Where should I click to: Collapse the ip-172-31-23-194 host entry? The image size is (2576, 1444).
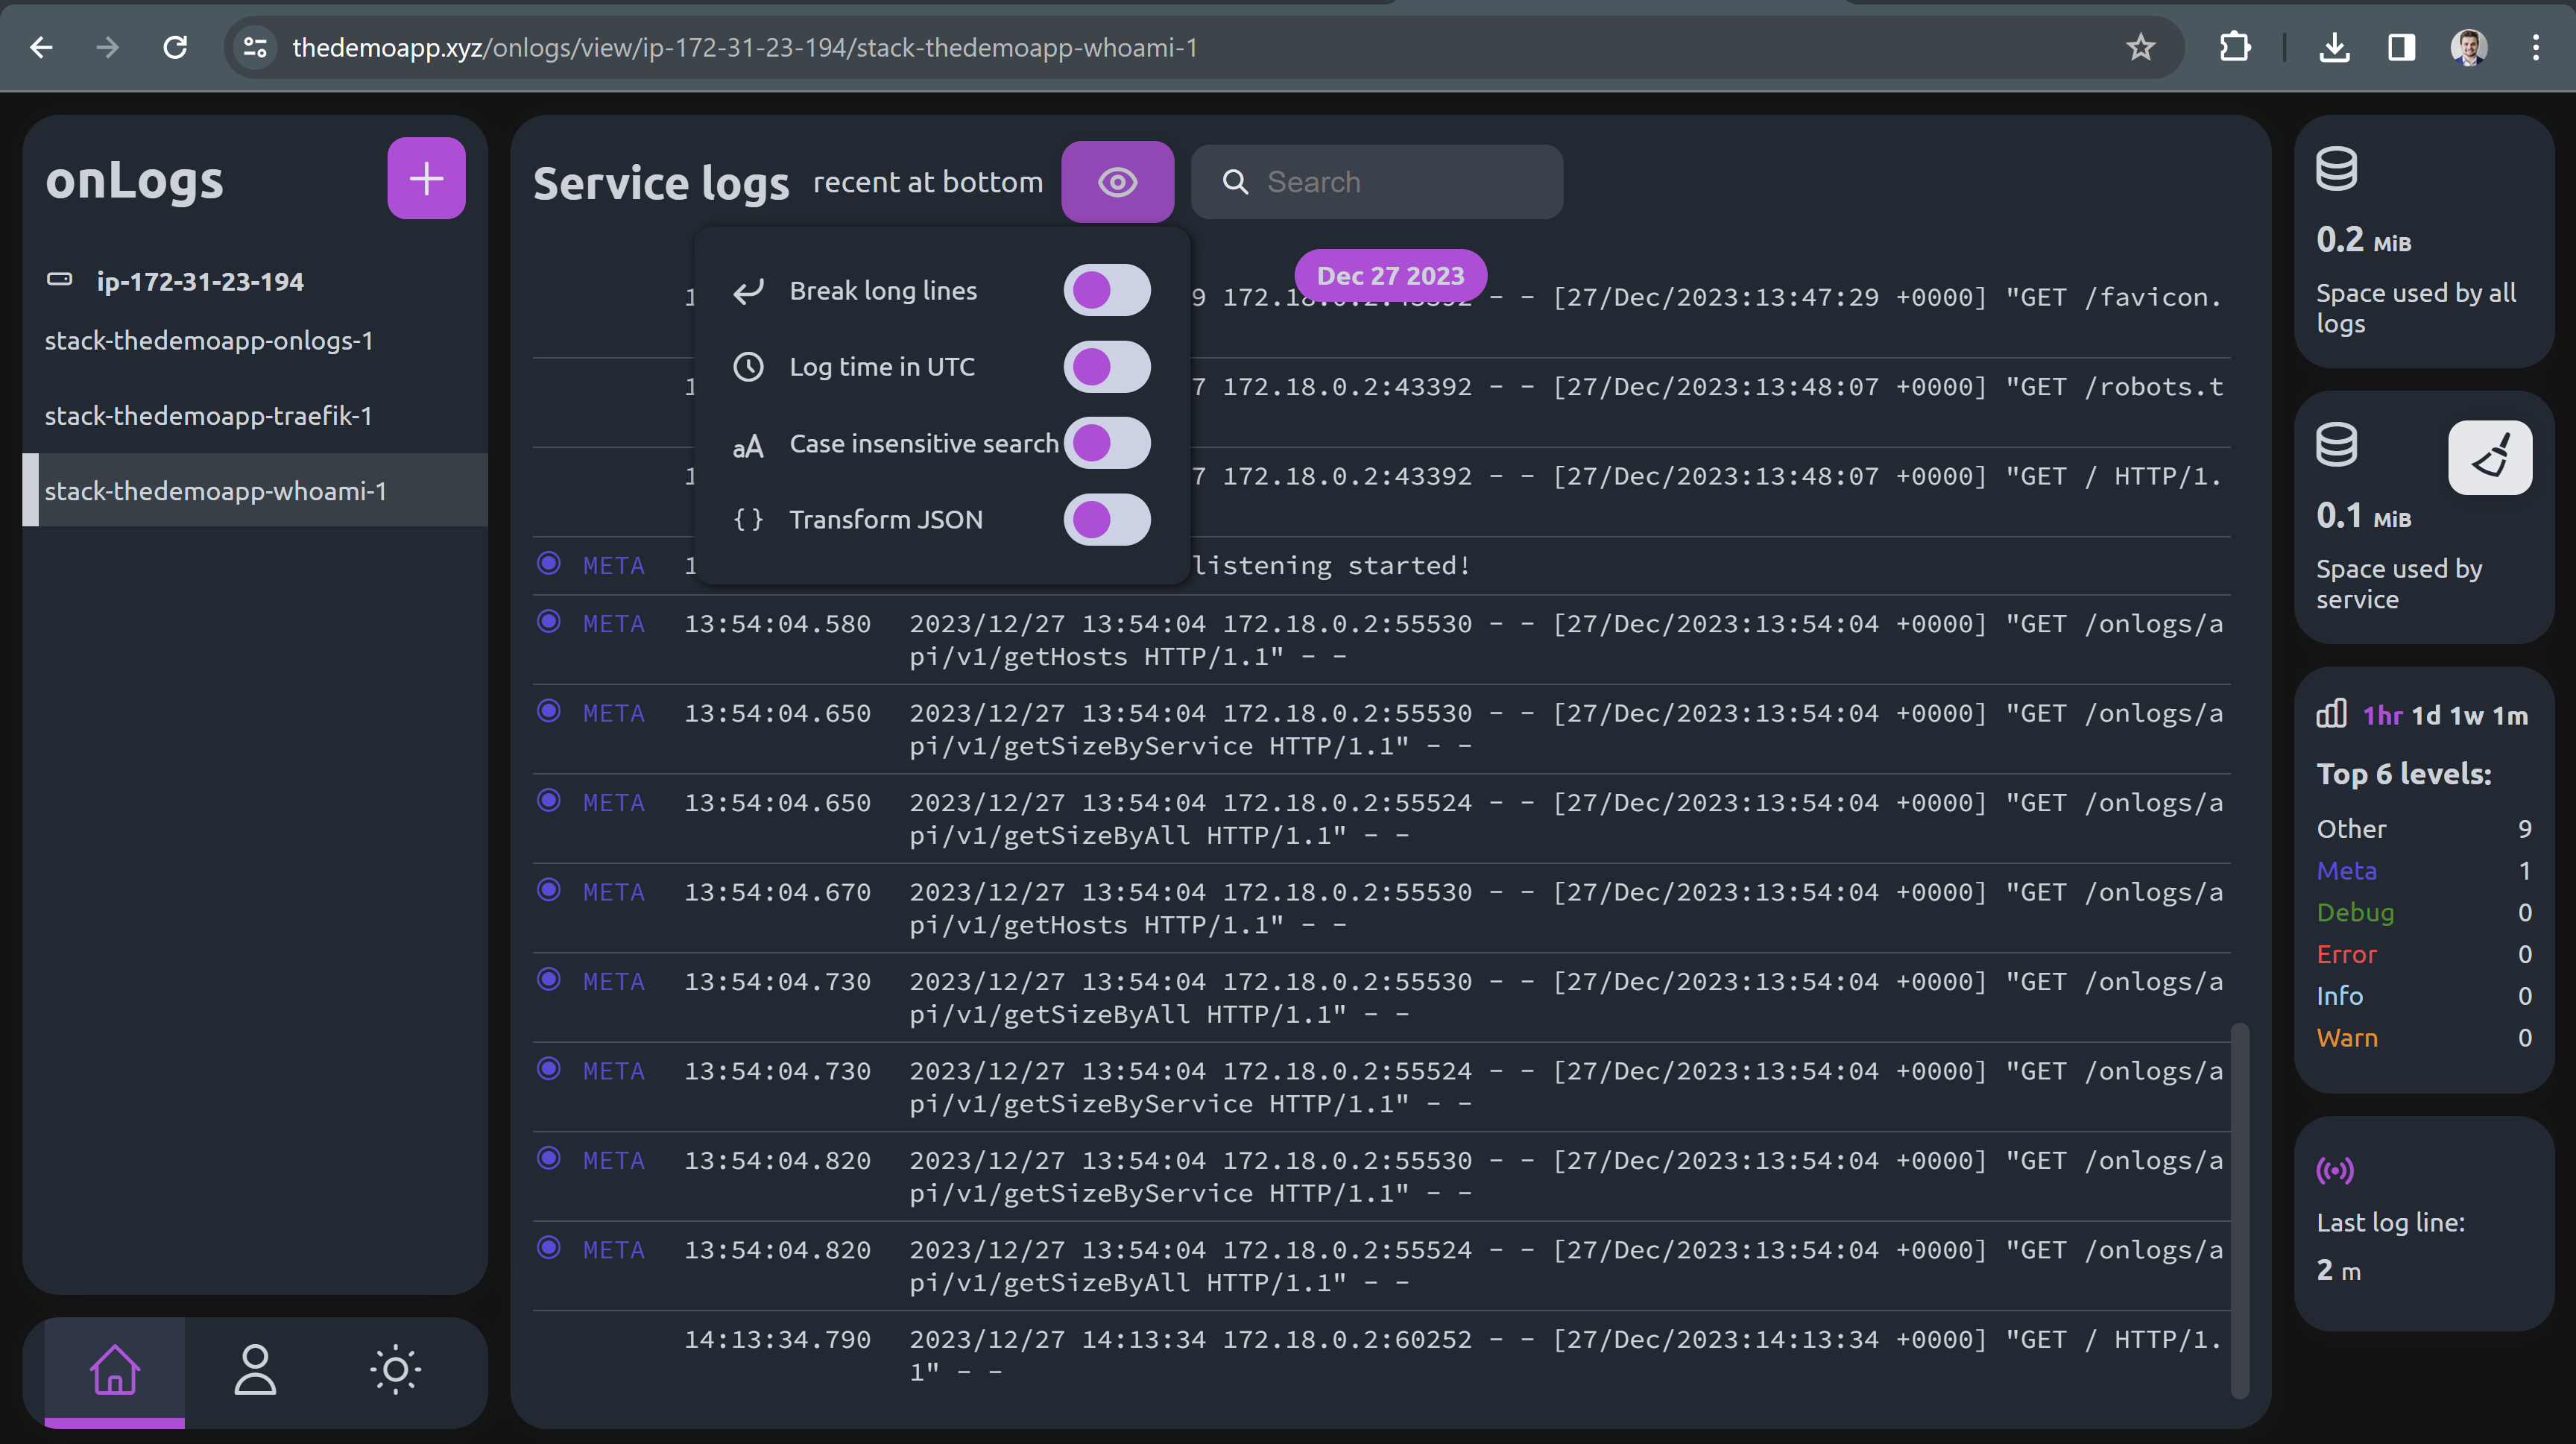point(200,281)
